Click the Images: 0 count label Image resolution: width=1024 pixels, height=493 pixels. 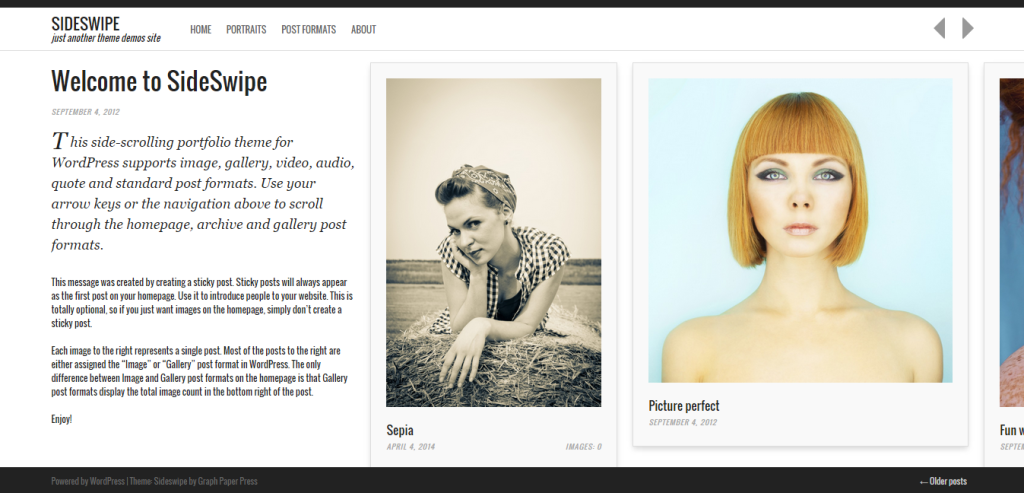(584, 447)
